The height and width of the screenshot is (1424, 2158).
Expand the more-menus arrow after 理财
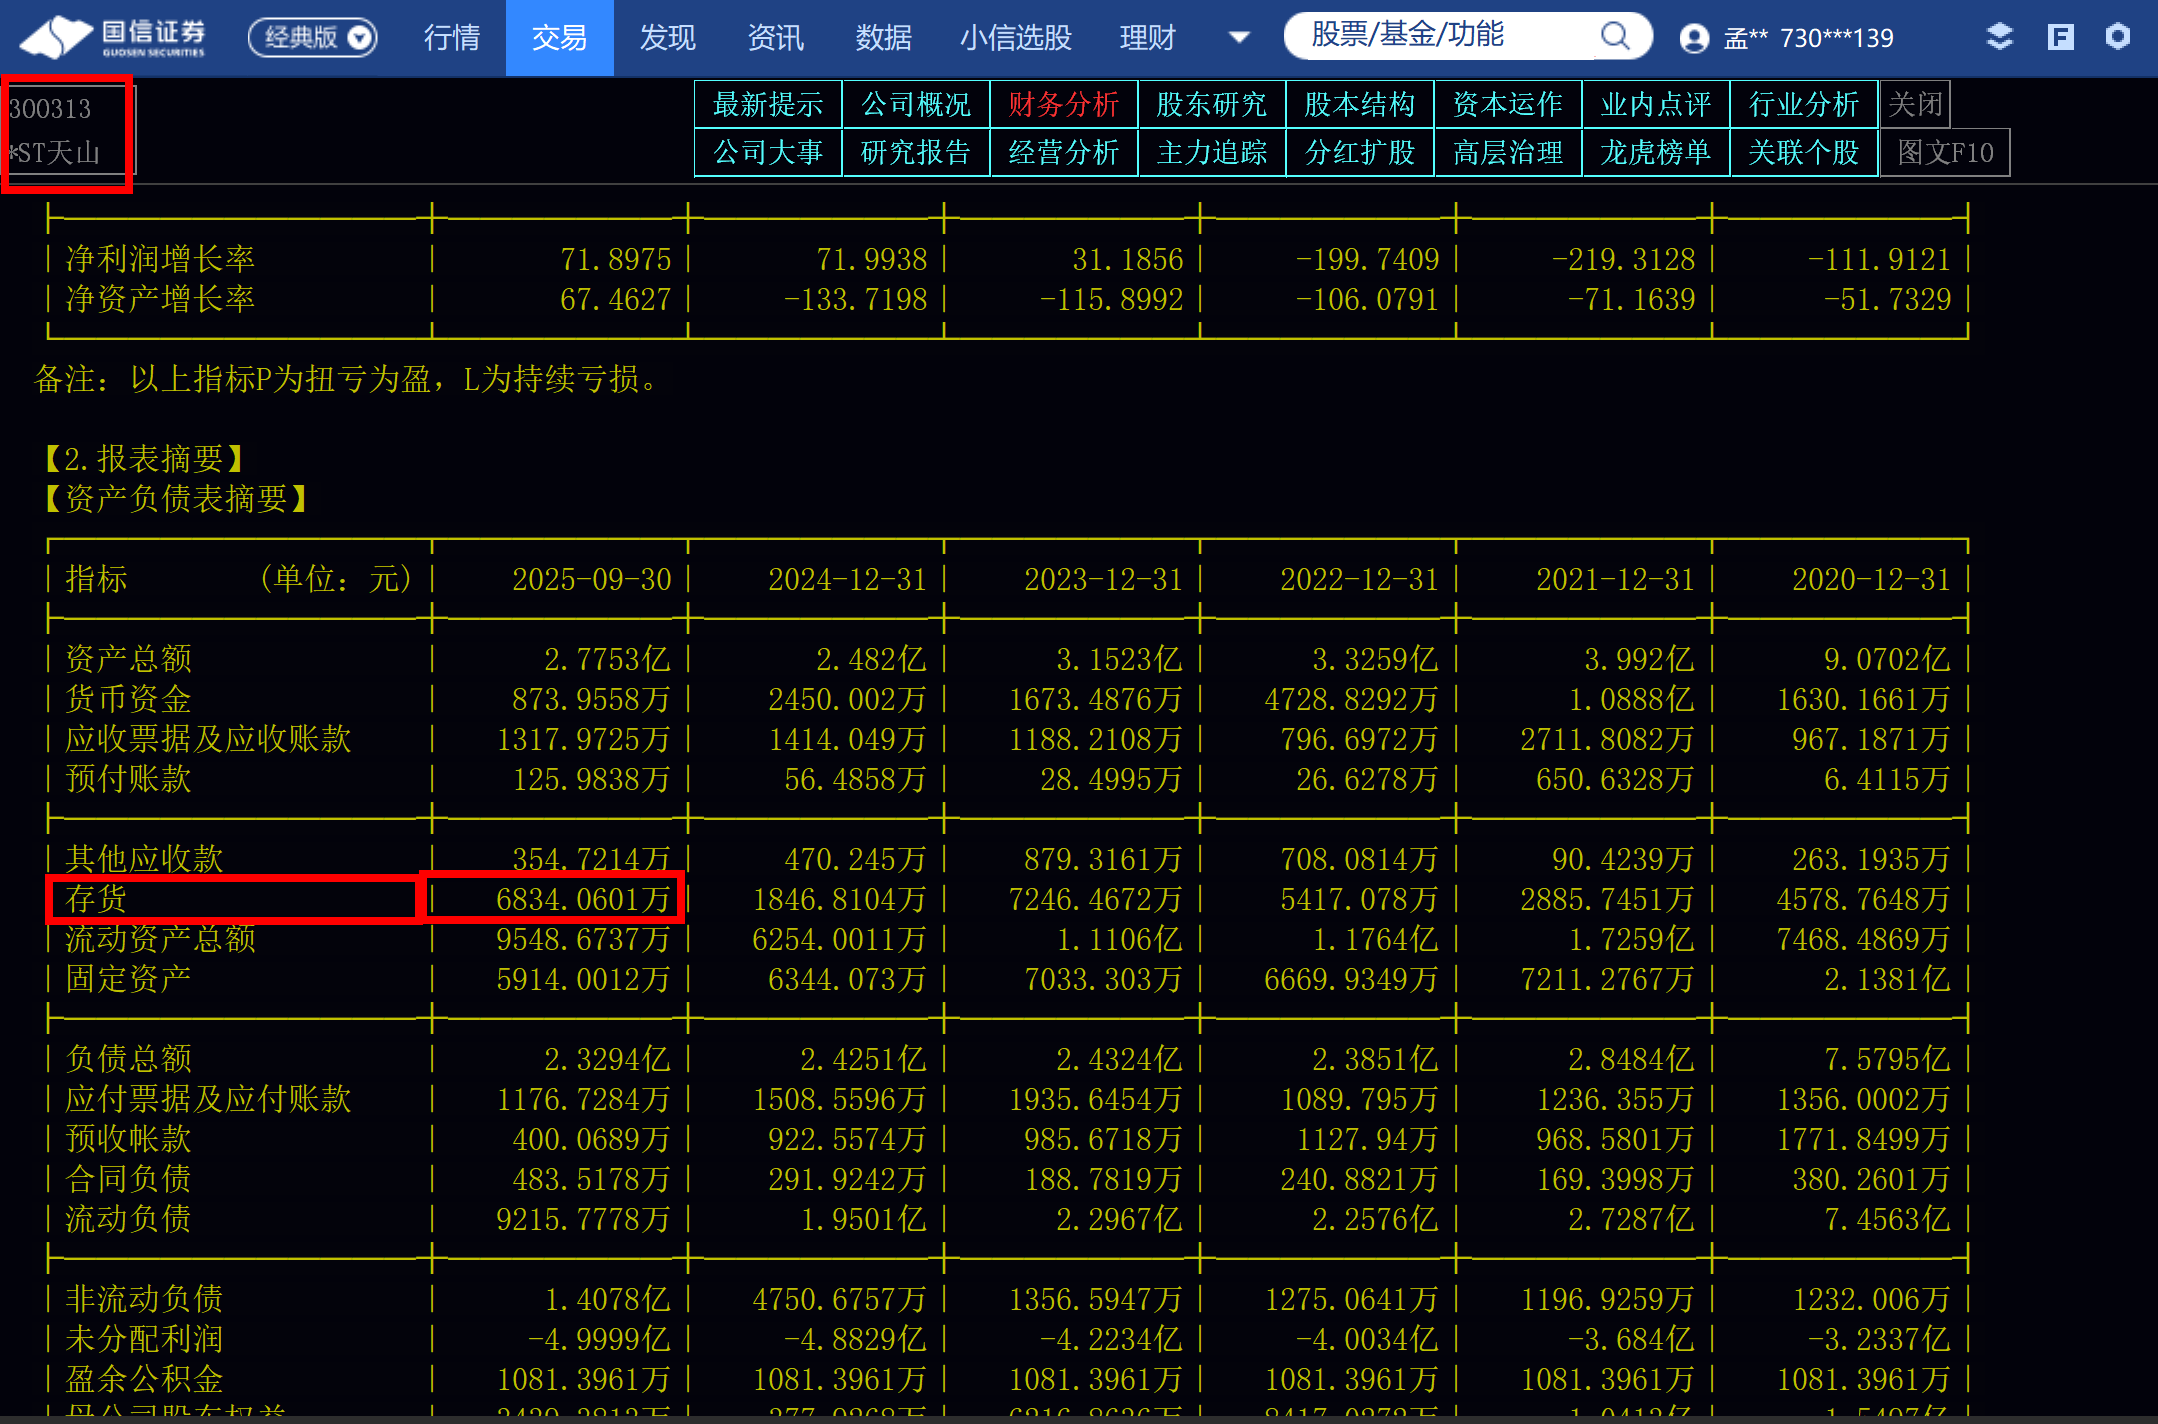1238,38
